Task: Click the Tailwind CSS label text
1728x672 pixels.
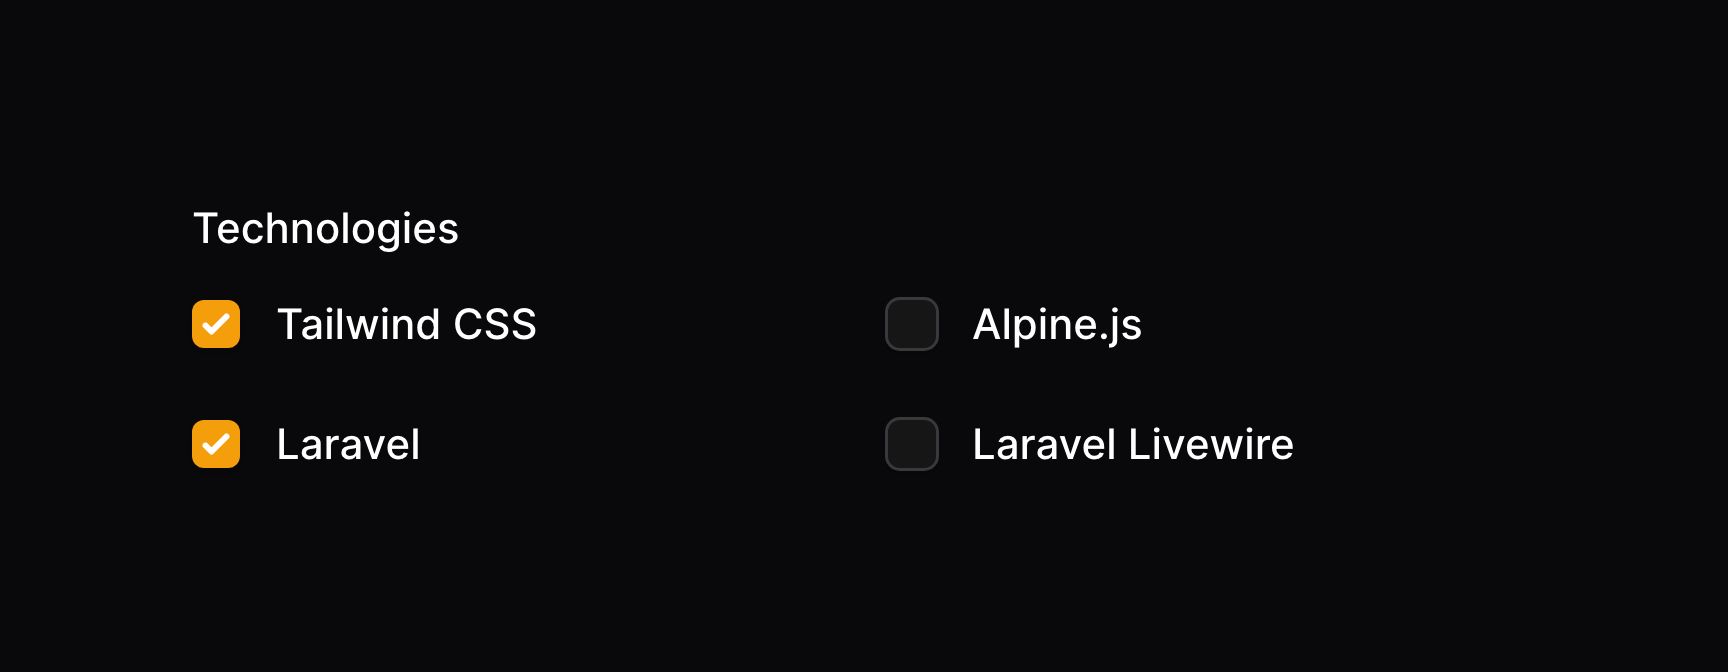Action: coord(406,324)
